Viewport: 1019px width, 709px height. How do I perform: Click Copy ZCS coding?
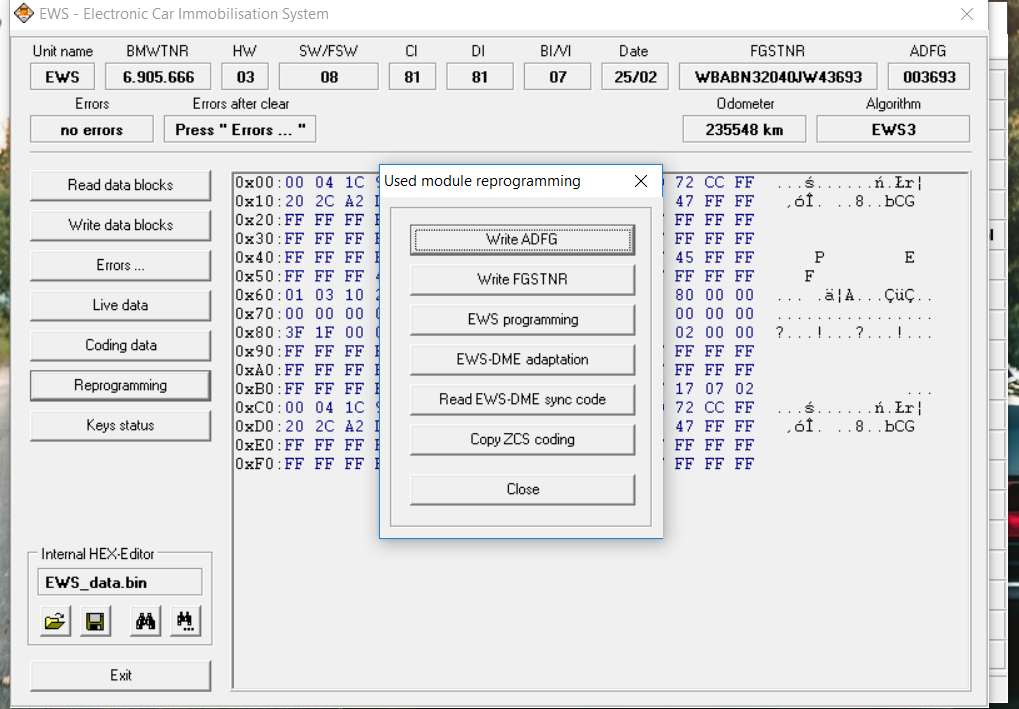[522, 440]
